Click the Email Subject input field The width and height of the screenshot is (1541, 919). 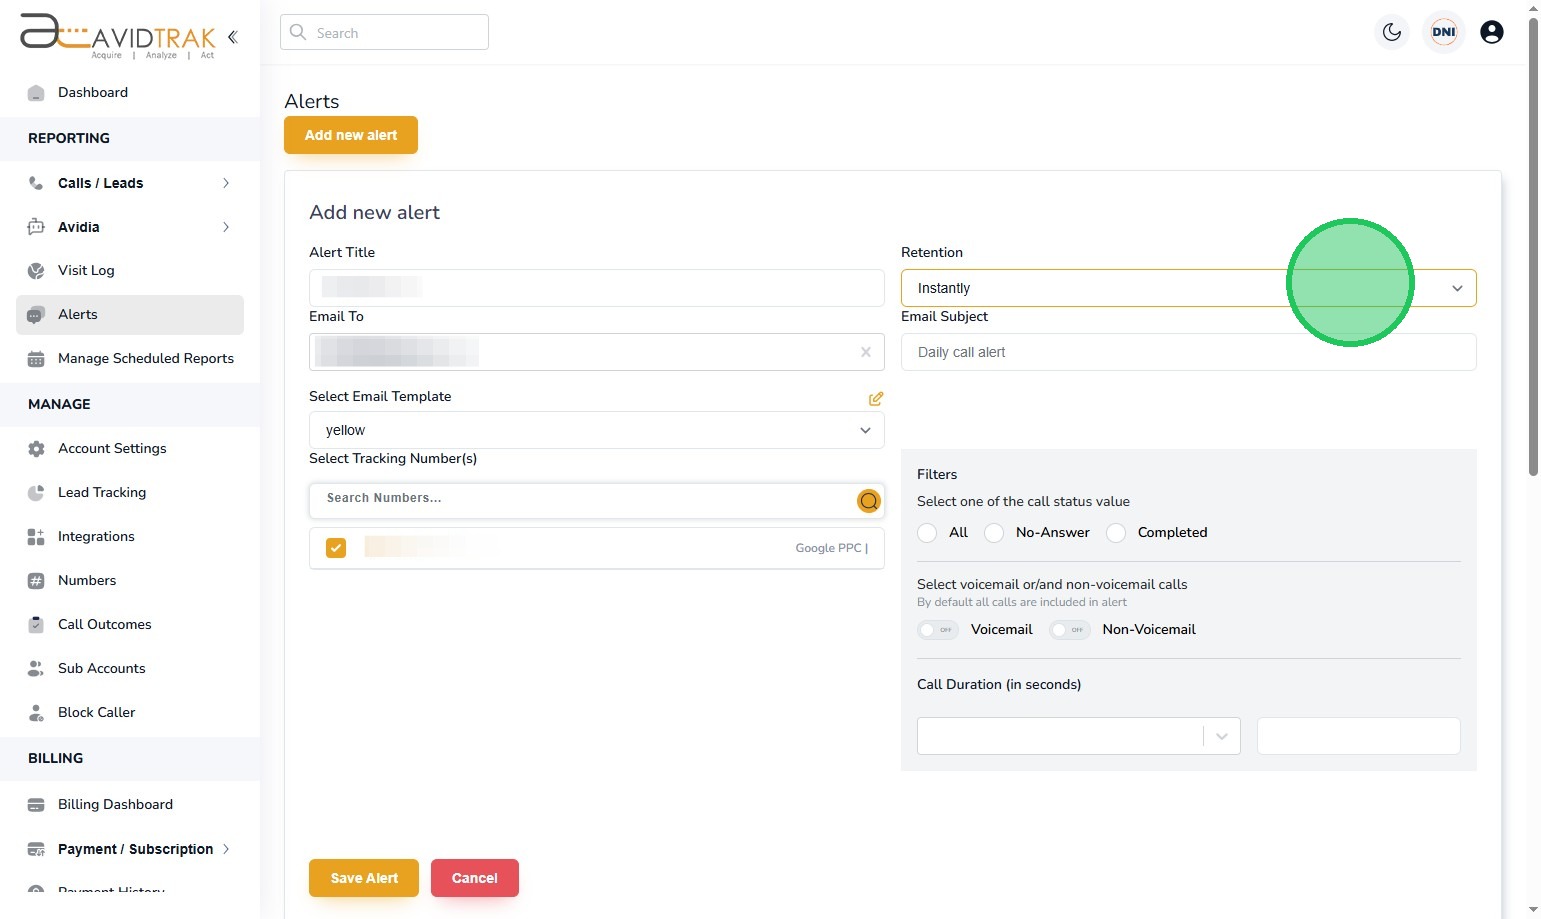point(1188,352)
